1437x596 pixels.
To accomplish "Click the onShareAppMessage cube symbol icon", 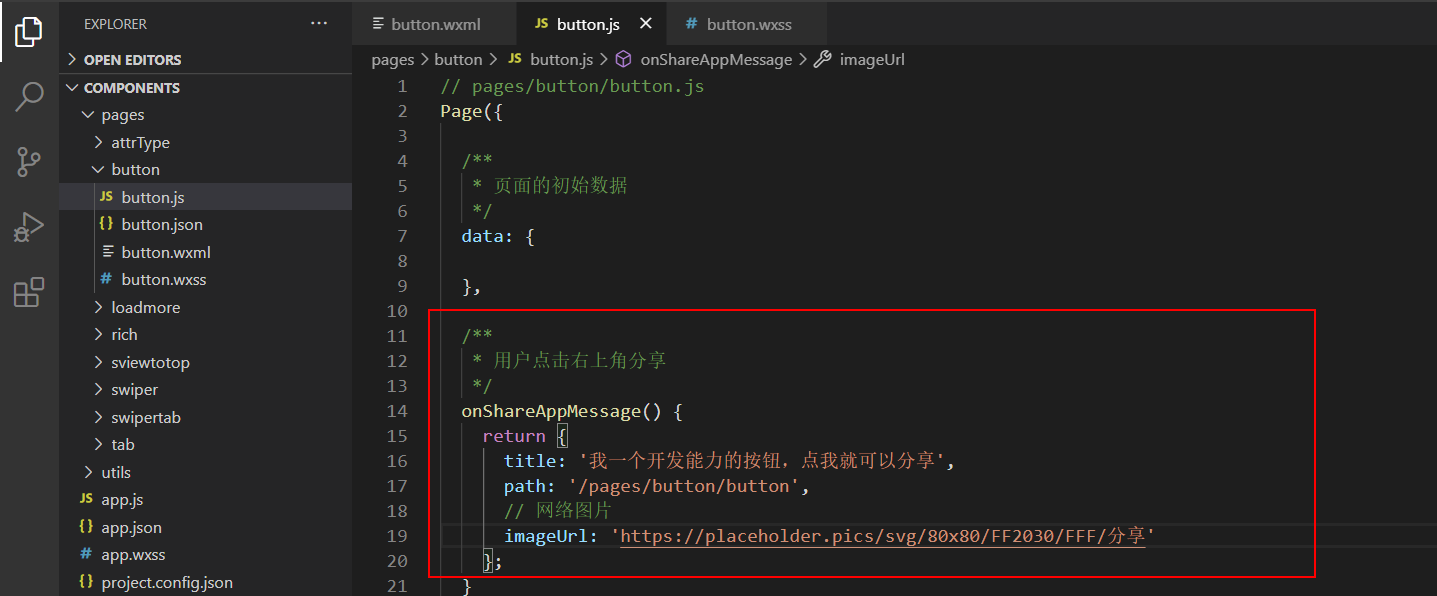I will pos(623,59).
